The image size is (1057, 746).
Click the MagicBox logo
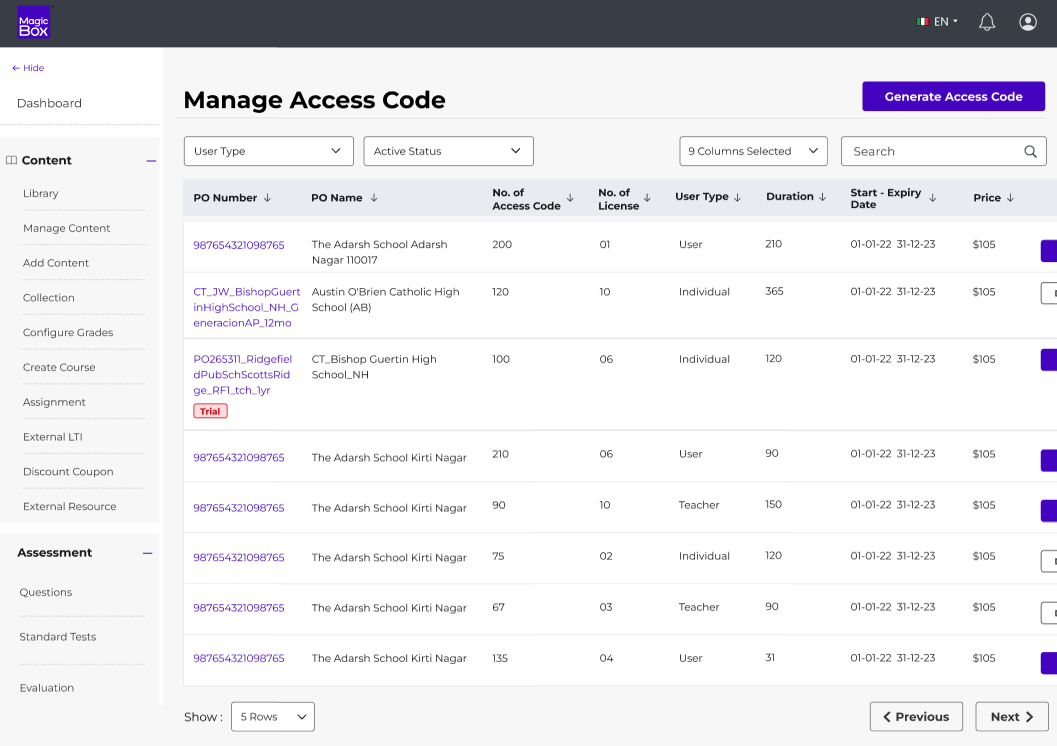click(x=33, y=22)
